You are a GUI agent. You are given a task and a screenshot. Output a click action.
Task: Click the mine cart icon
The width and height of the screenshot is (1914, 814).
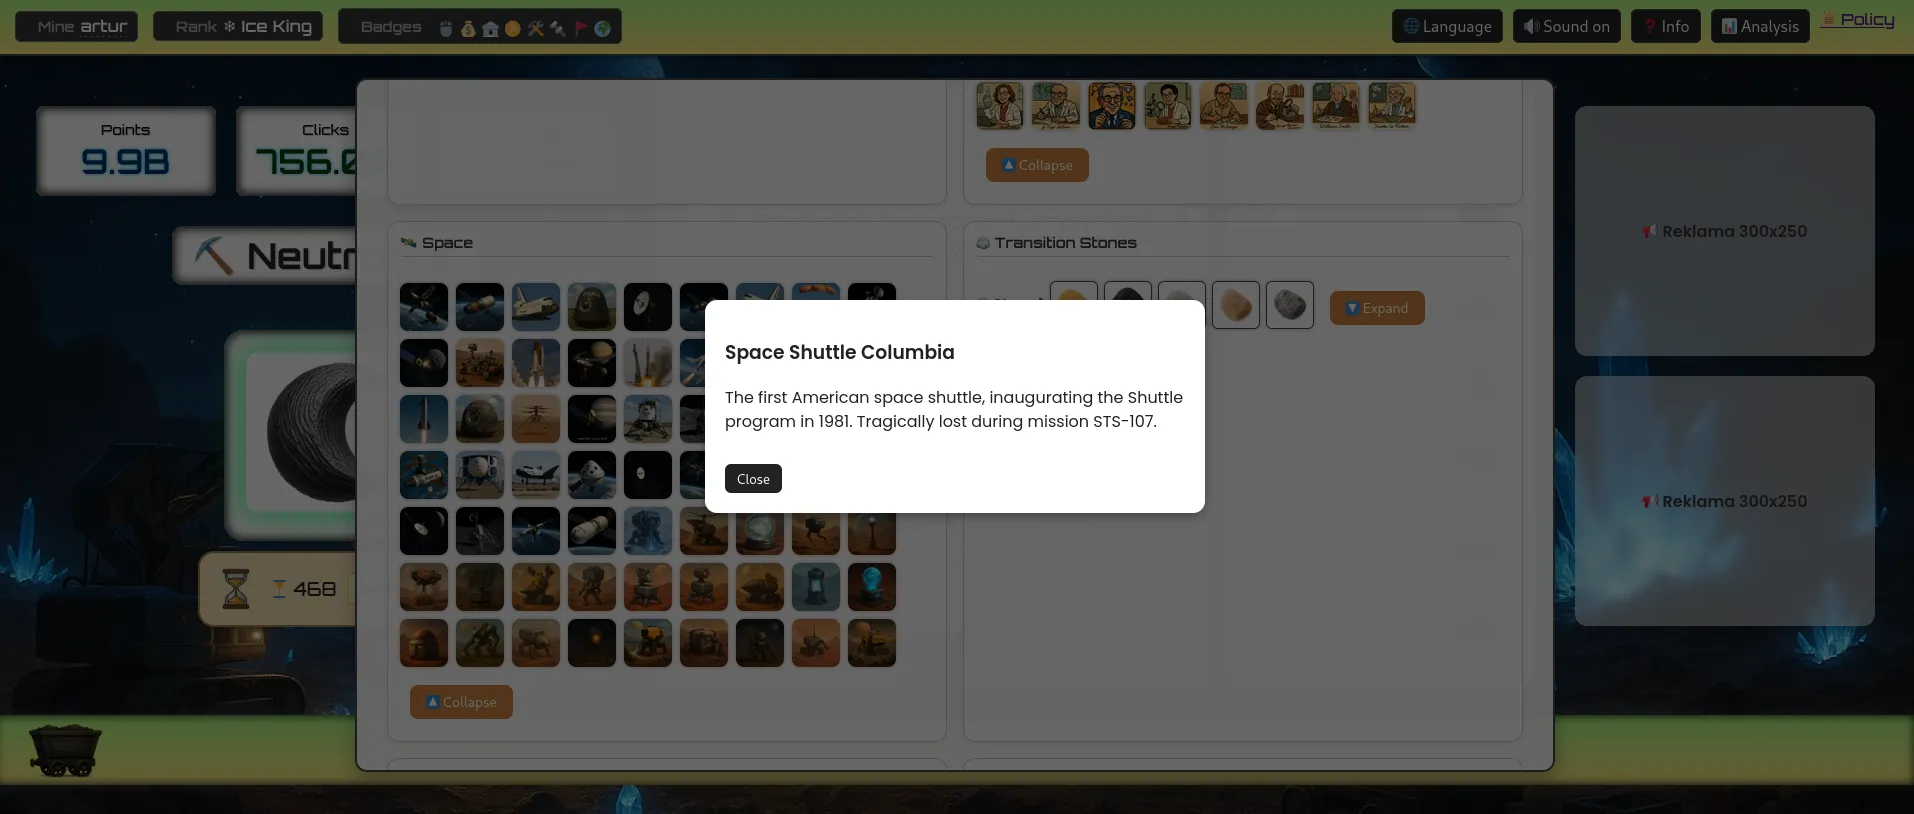point(65,750)
